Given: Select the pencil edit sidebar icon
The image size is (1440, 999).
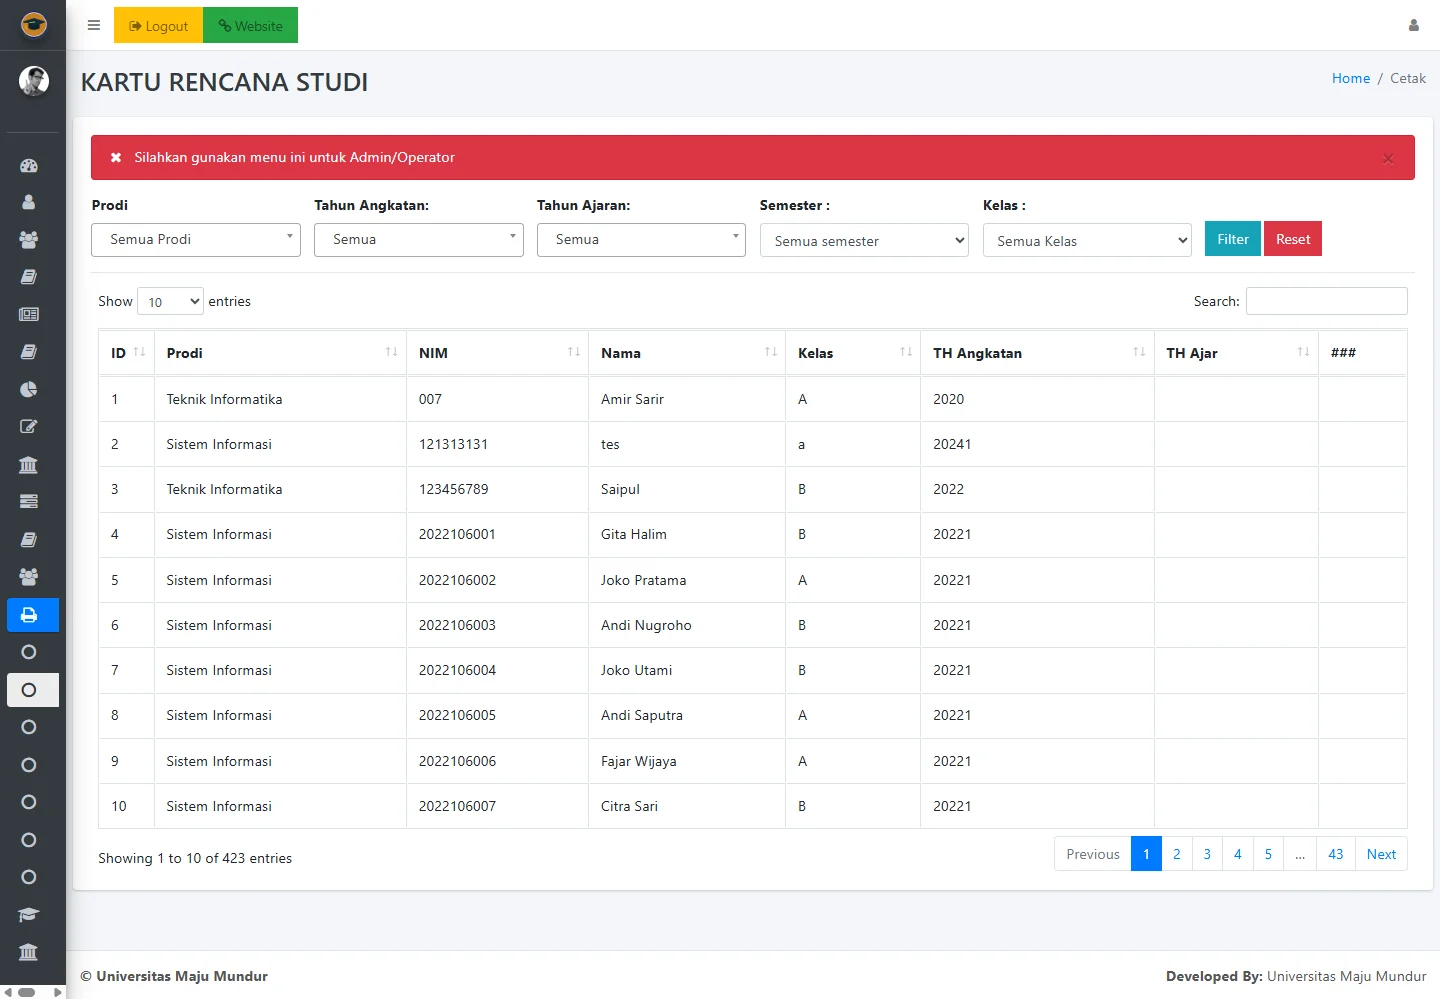Looking at the screenshot, I should click(x=29, y=427).
